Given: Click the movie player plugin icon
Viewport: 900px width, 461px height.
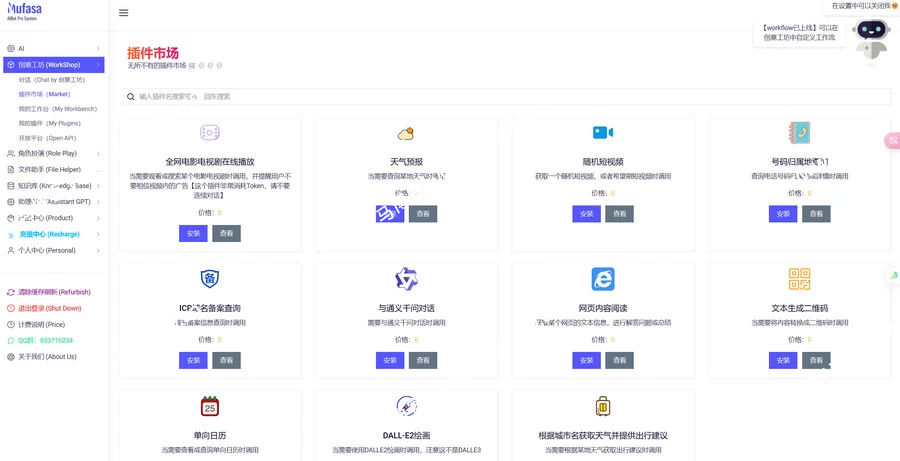Looking at the screenshot, I should pyautogui.click(x=210, y=133).
